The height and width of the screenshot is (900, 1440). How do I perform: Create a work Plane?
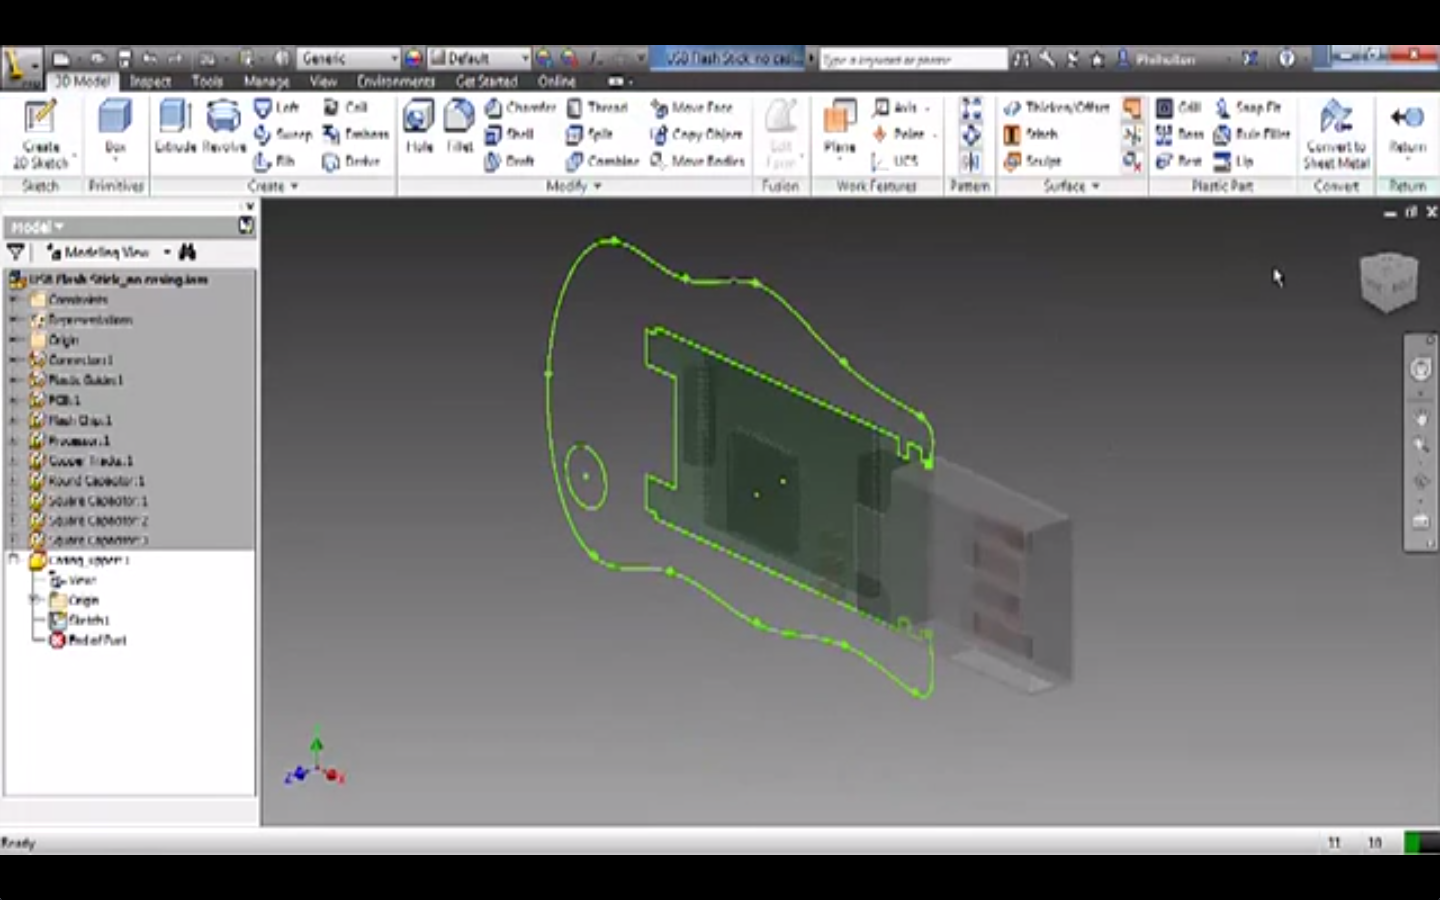click(x=840, y=127)
